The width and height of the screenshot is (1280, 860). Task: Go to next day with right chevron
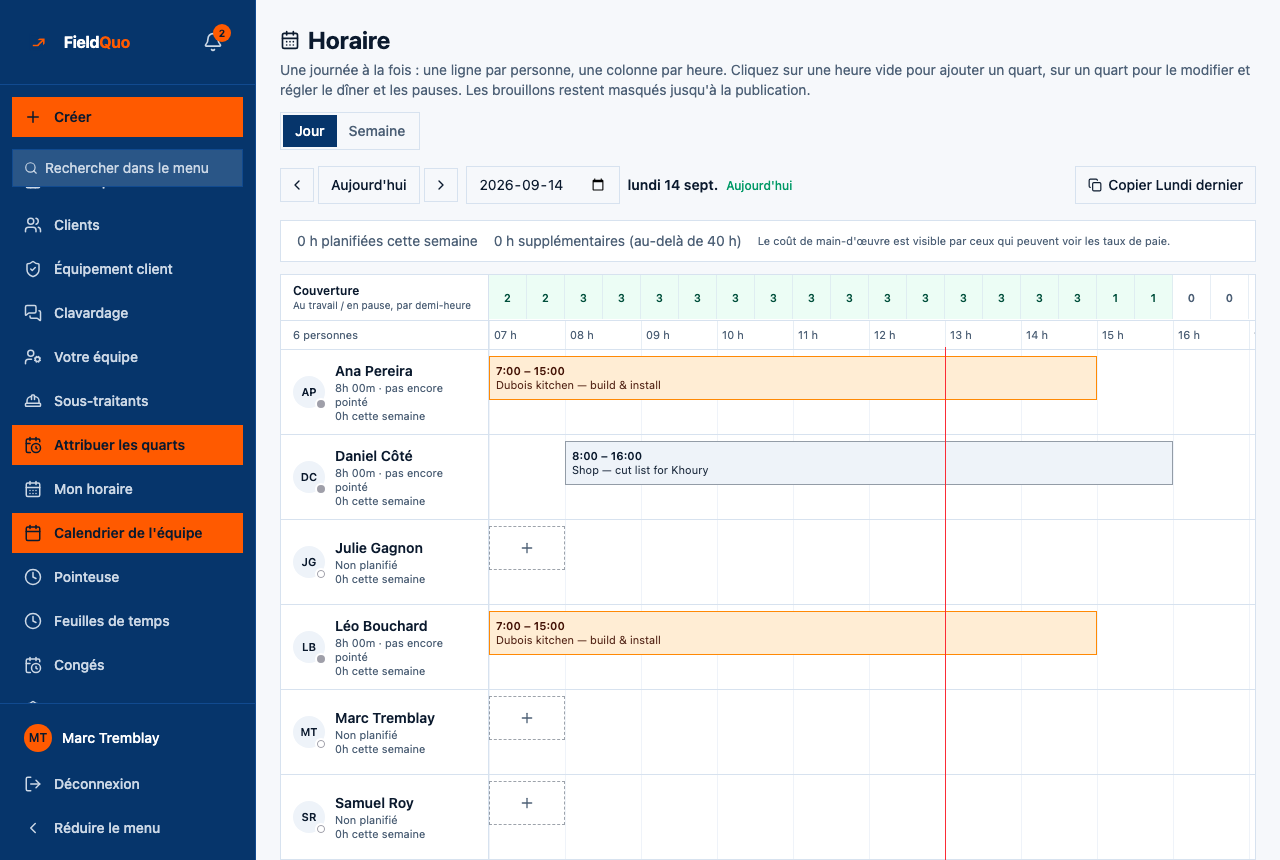(441, 185)
